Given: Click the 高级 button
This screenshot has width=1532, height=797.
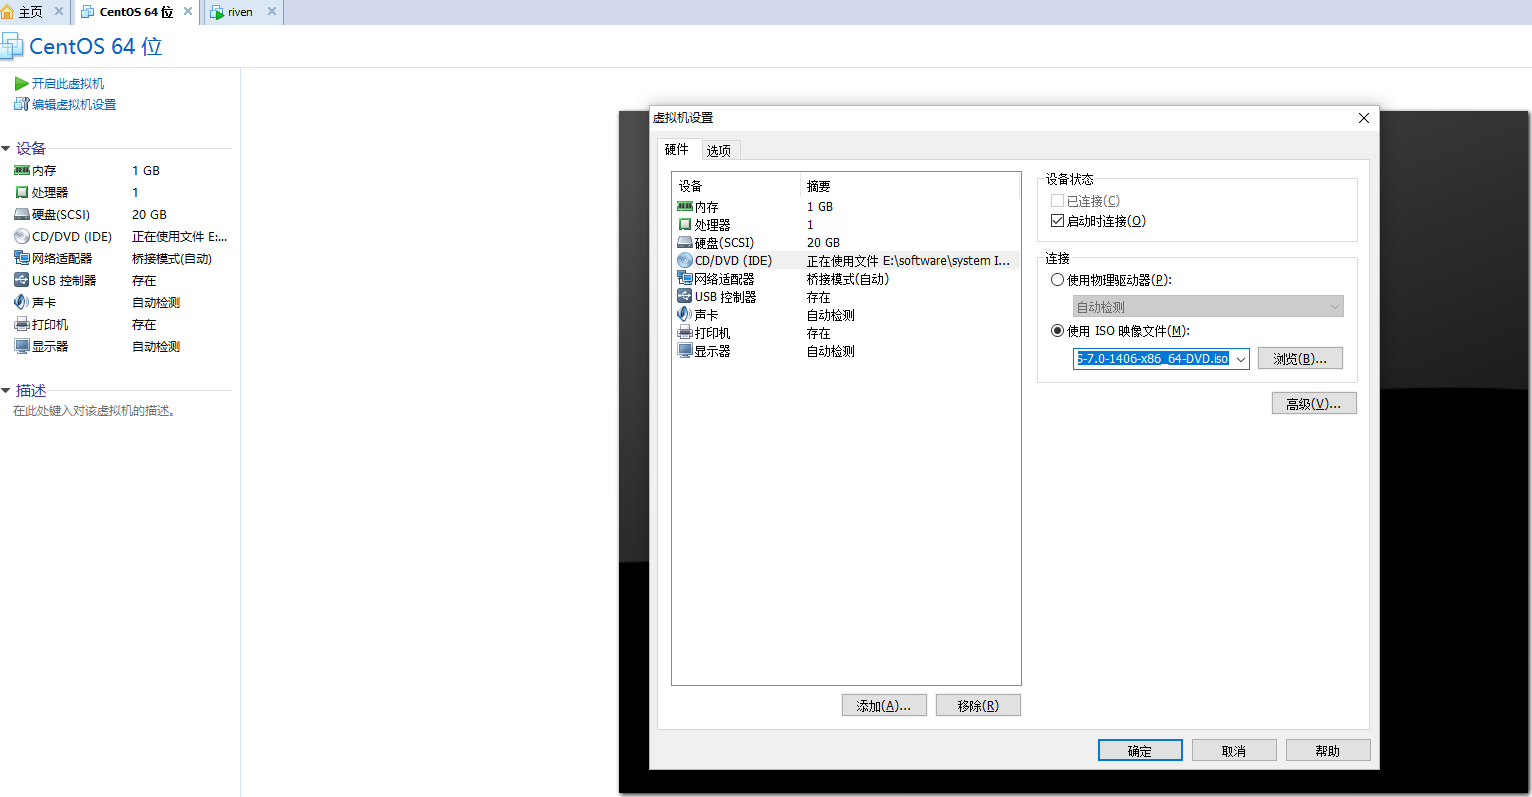Looking at the screenshot, I should click(1314, 404).
